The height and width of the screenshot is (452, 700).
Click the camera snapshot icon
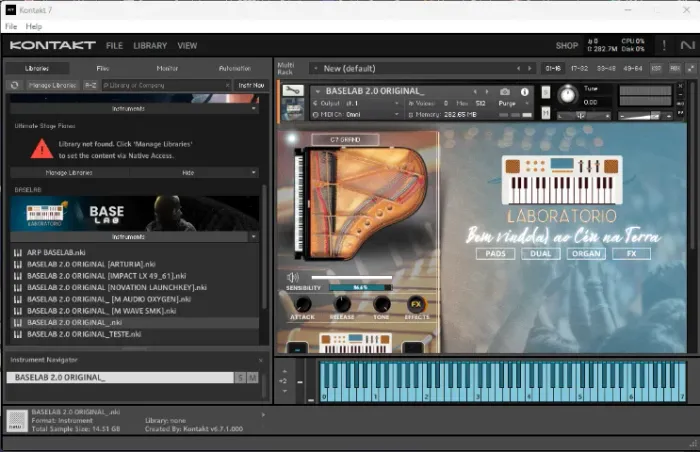[x=505, y=92]
